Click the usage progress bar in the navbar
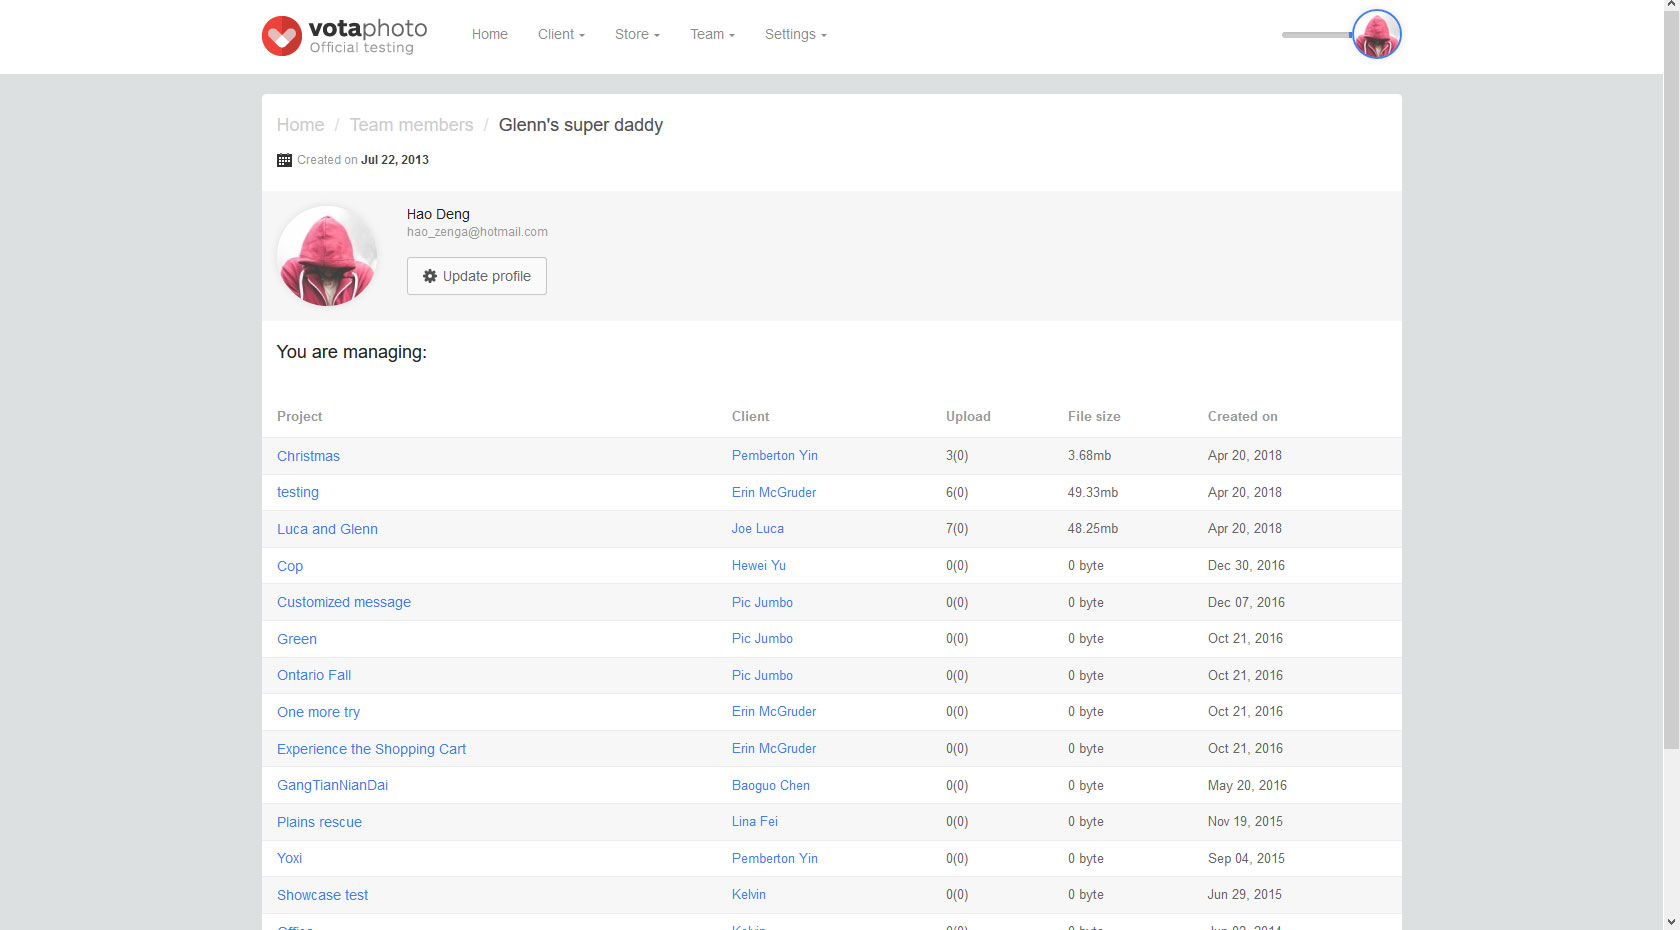1680x930 pixels. tap(1317, 35)
